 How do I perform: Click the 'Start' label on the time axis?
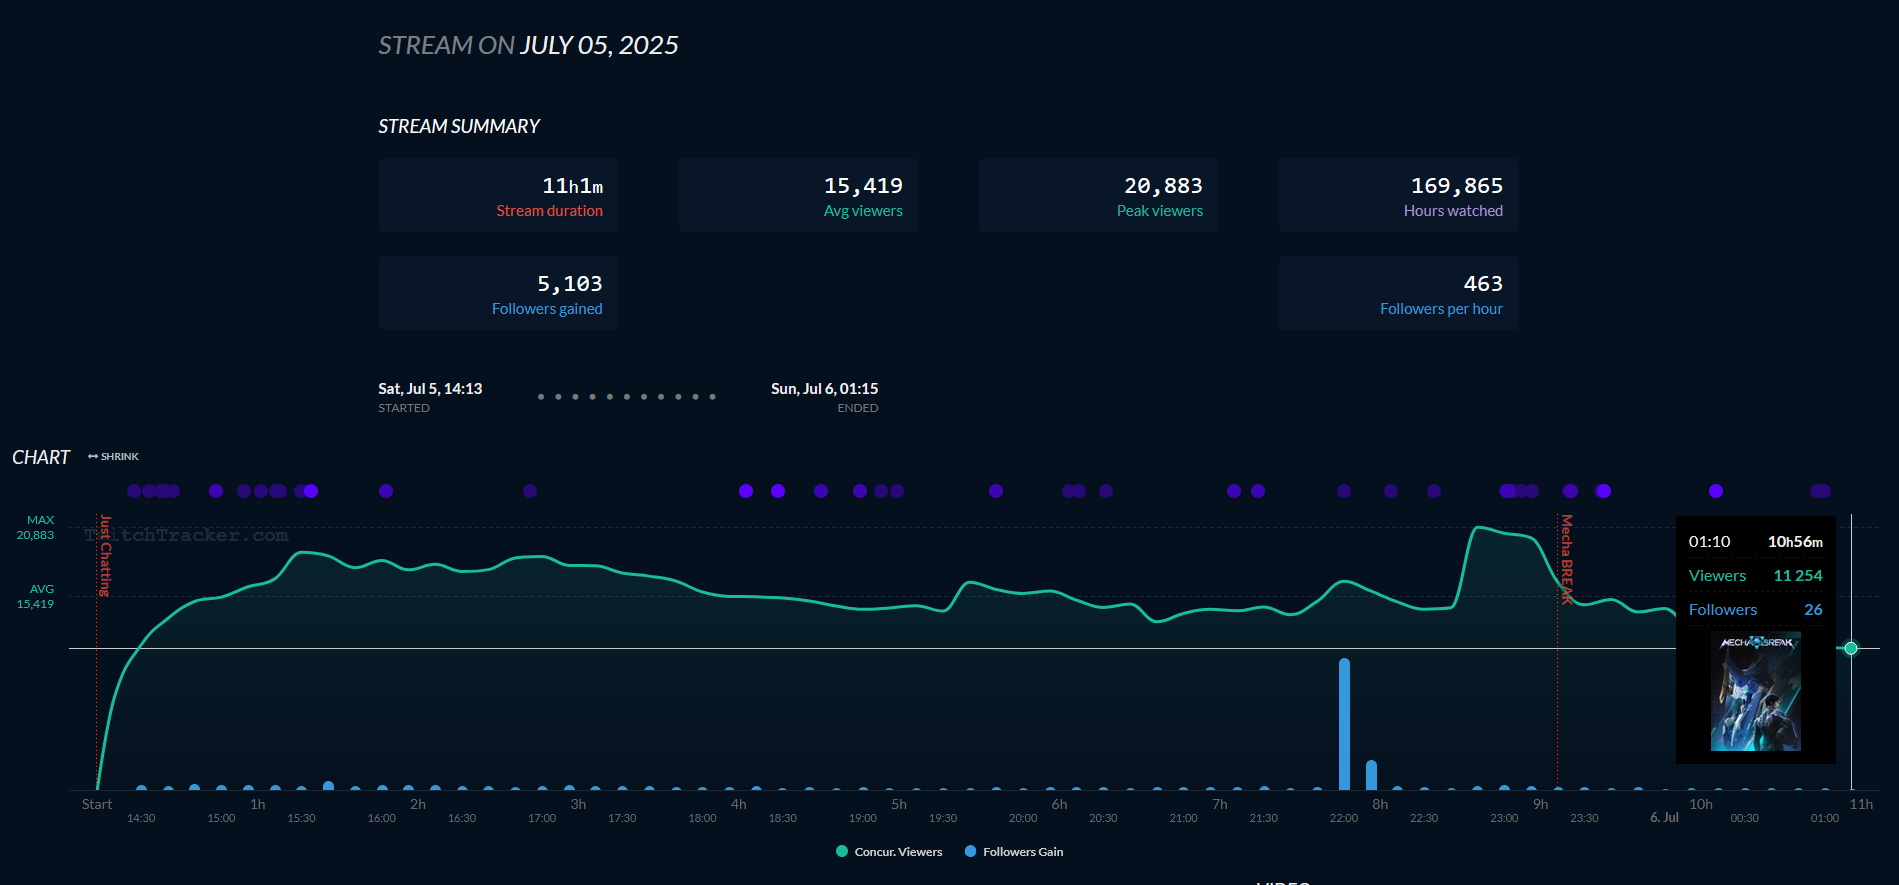tap(97, 805)
